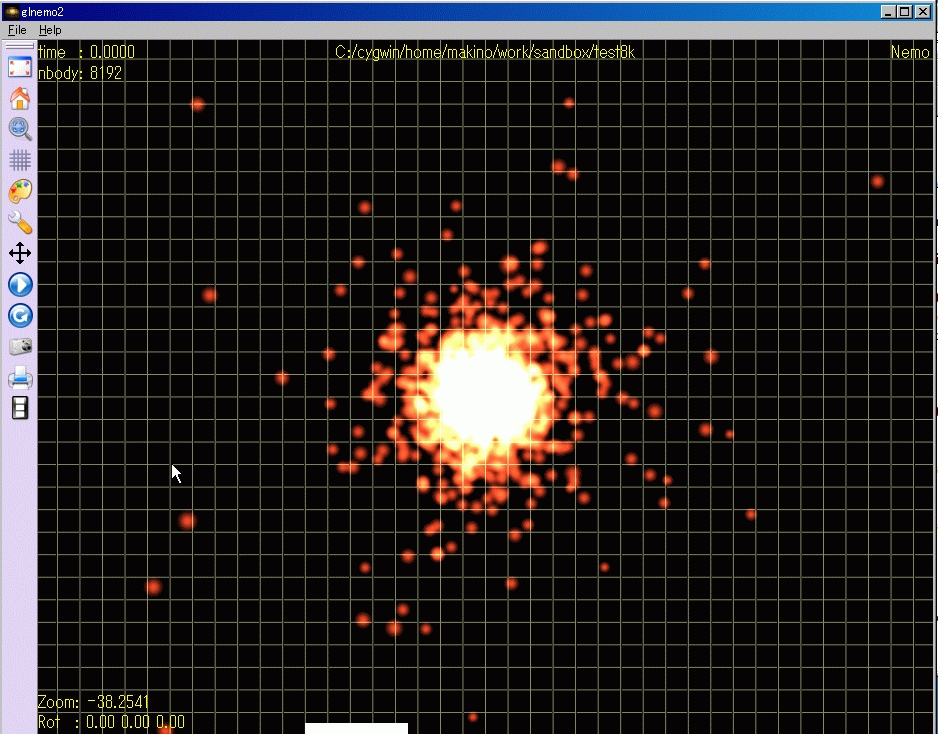Open the color palette options icon
938x734 pixels.
[20, 190]
